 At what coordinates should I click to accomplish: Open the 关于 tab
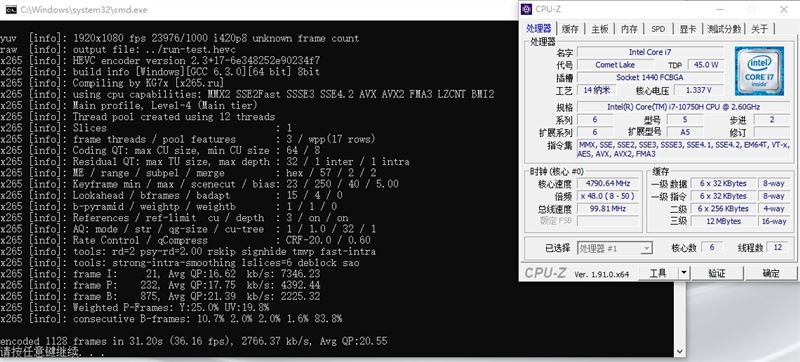(x=760, y=29)
